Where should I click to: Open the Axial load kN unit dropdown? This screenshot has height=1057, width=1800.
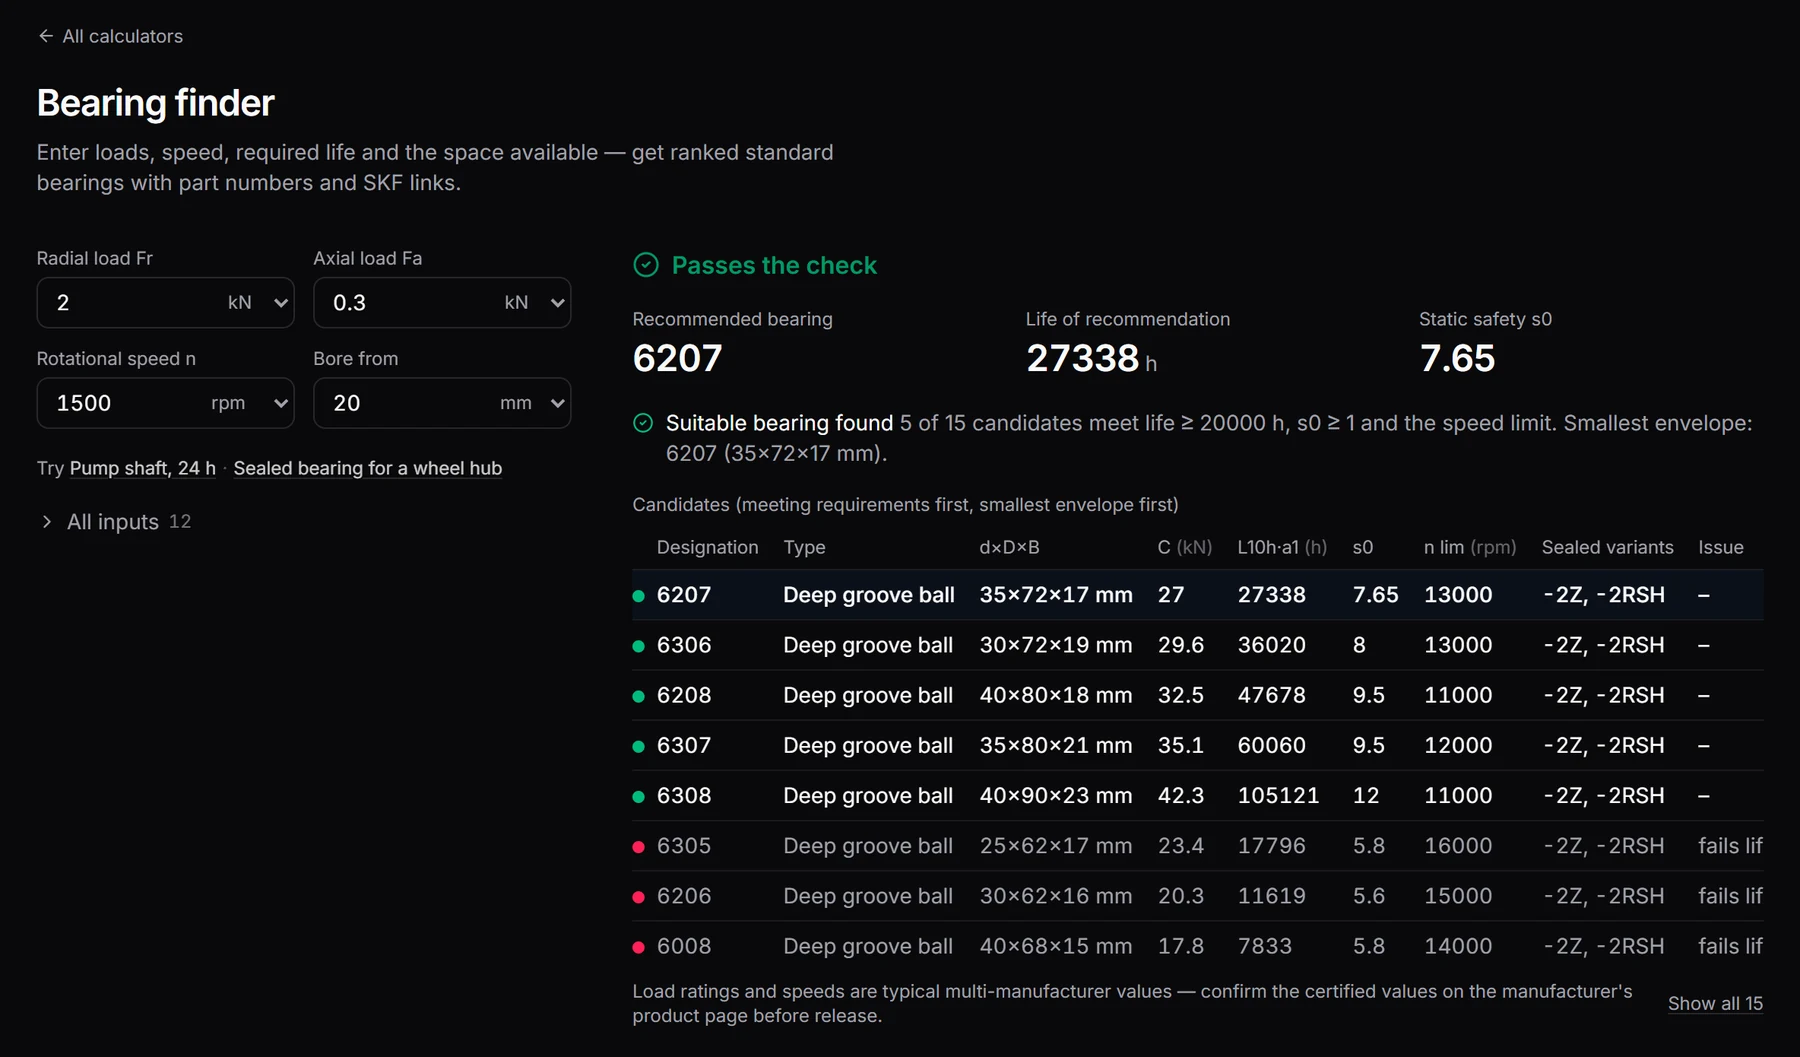536,303
